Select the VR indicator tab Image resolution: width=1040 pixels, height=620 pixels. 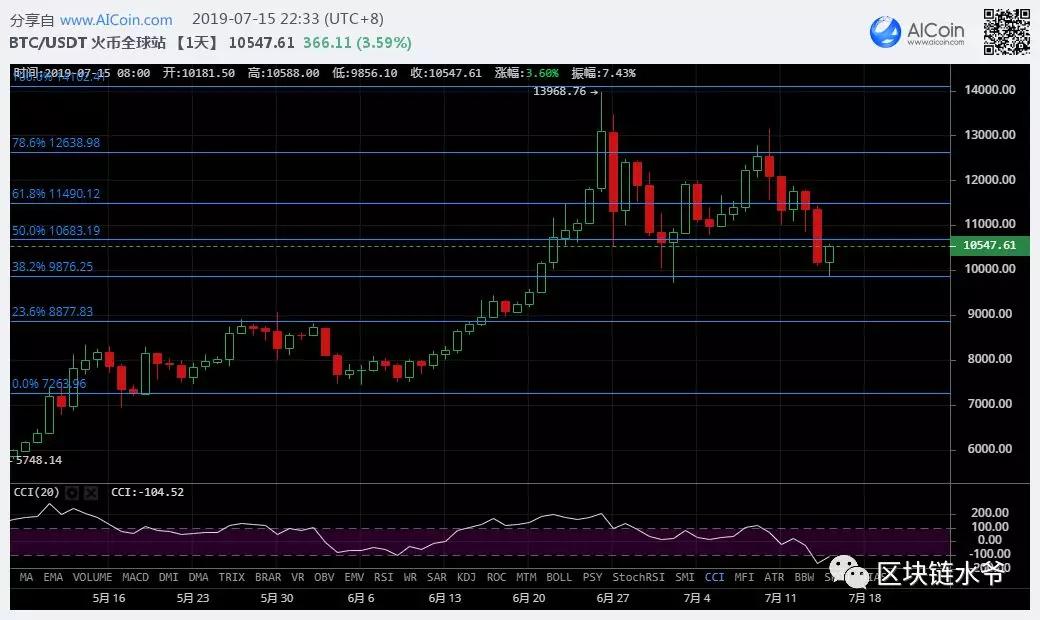tap(298, 577)
